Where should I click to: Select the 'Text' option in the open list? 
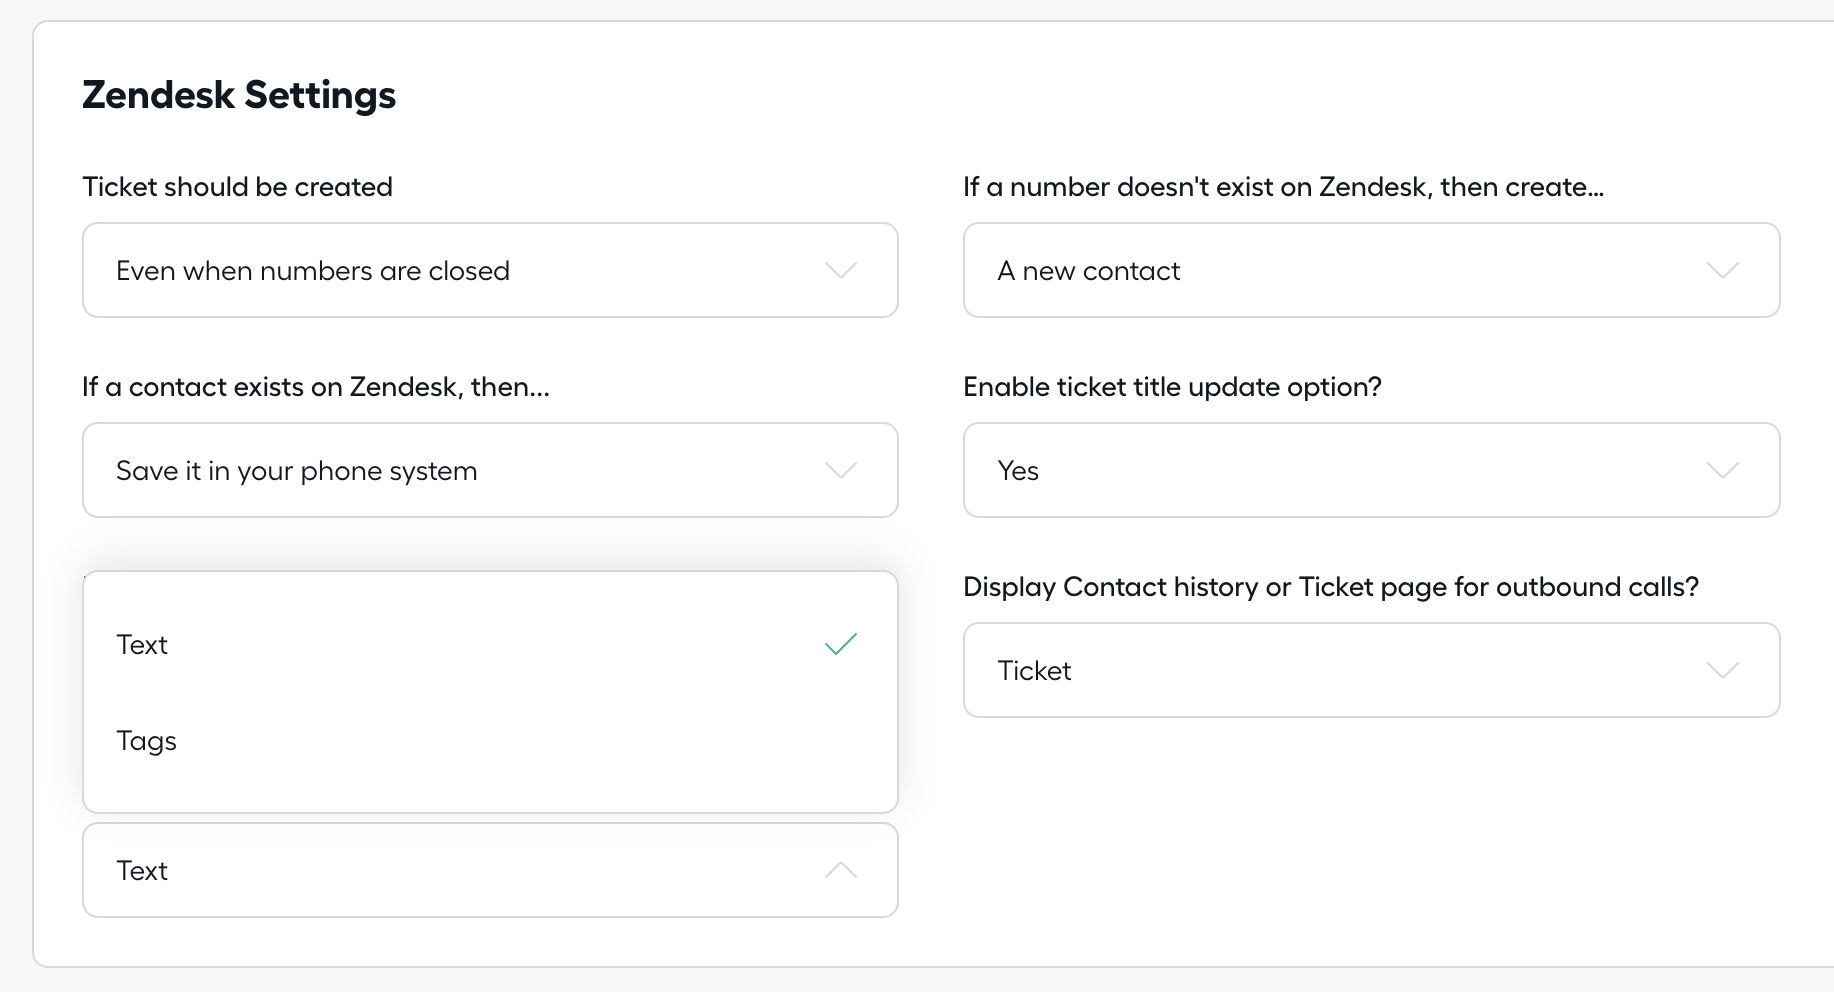[490, 645]
